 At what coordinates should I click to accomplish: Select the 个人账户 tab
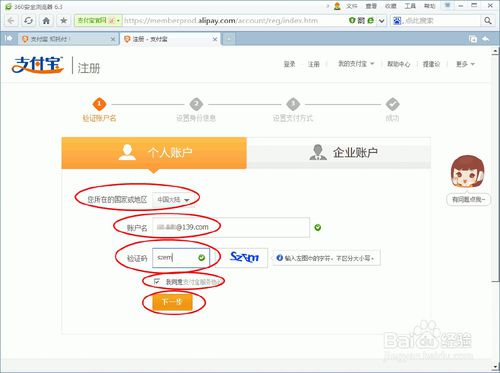154,153
